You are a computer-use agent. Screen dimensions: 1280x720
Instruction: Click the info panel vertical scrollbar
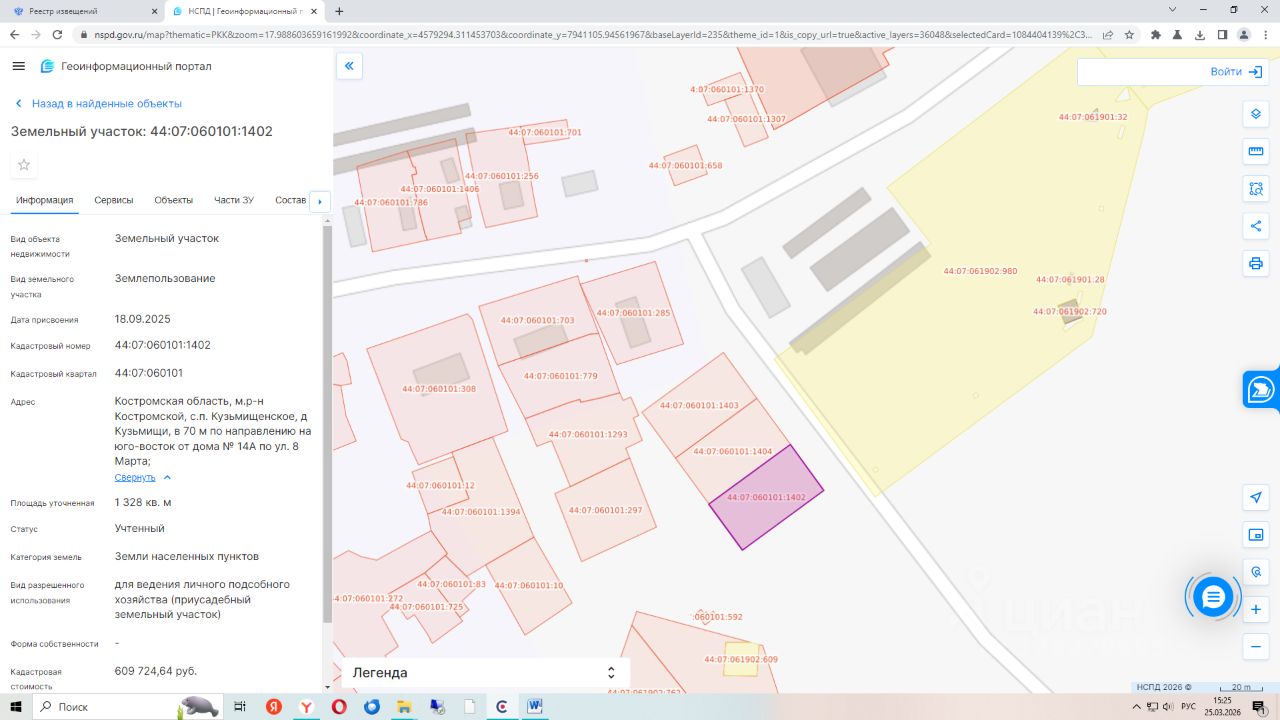coord(326,420)
